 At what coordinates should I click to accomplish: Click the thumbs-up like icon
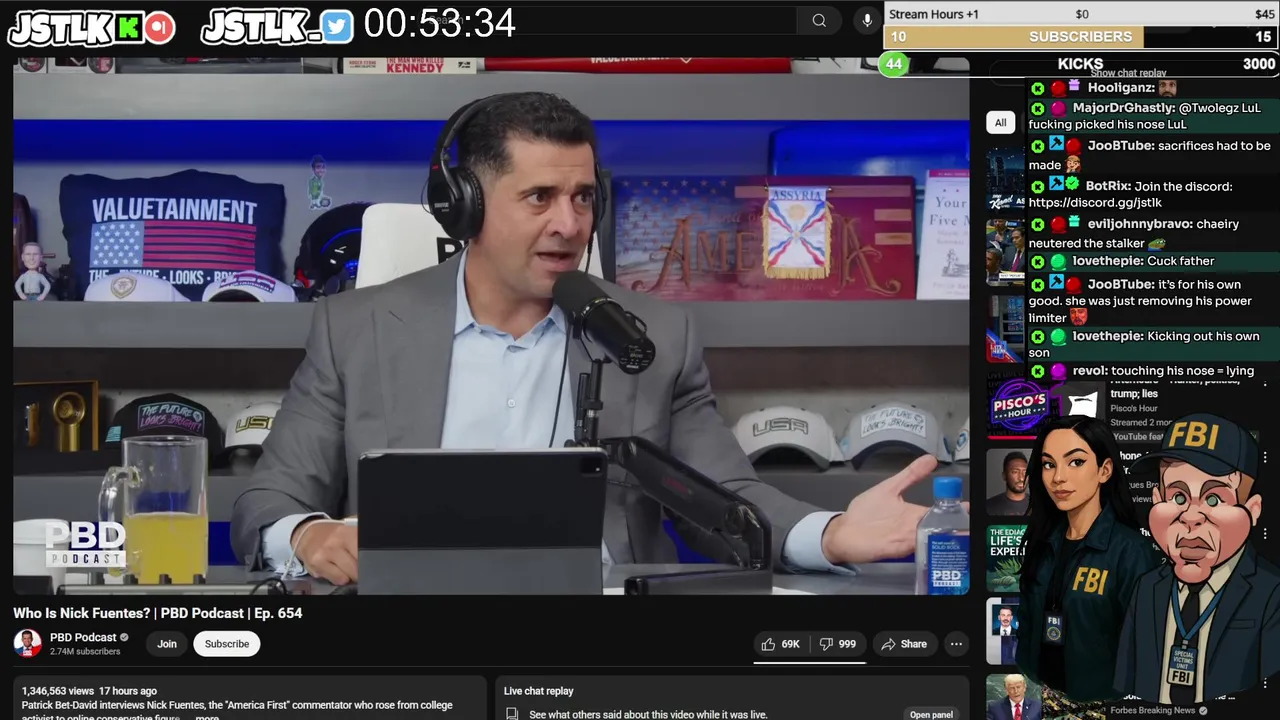[x=768, y=644]
